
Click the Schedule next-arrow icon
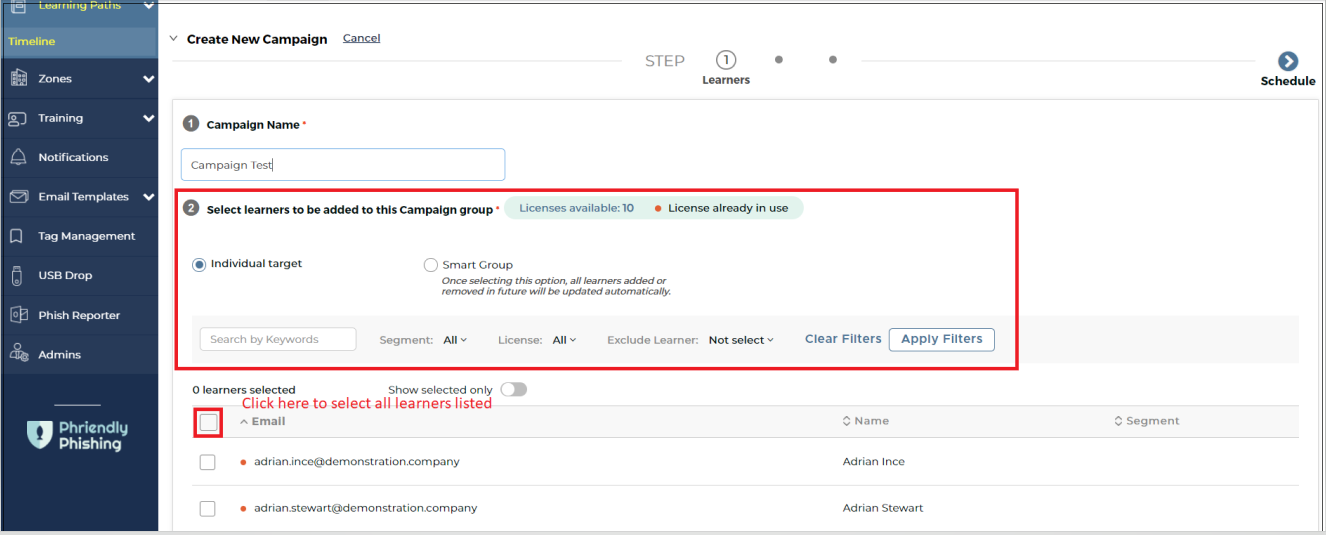point(1288,61)
